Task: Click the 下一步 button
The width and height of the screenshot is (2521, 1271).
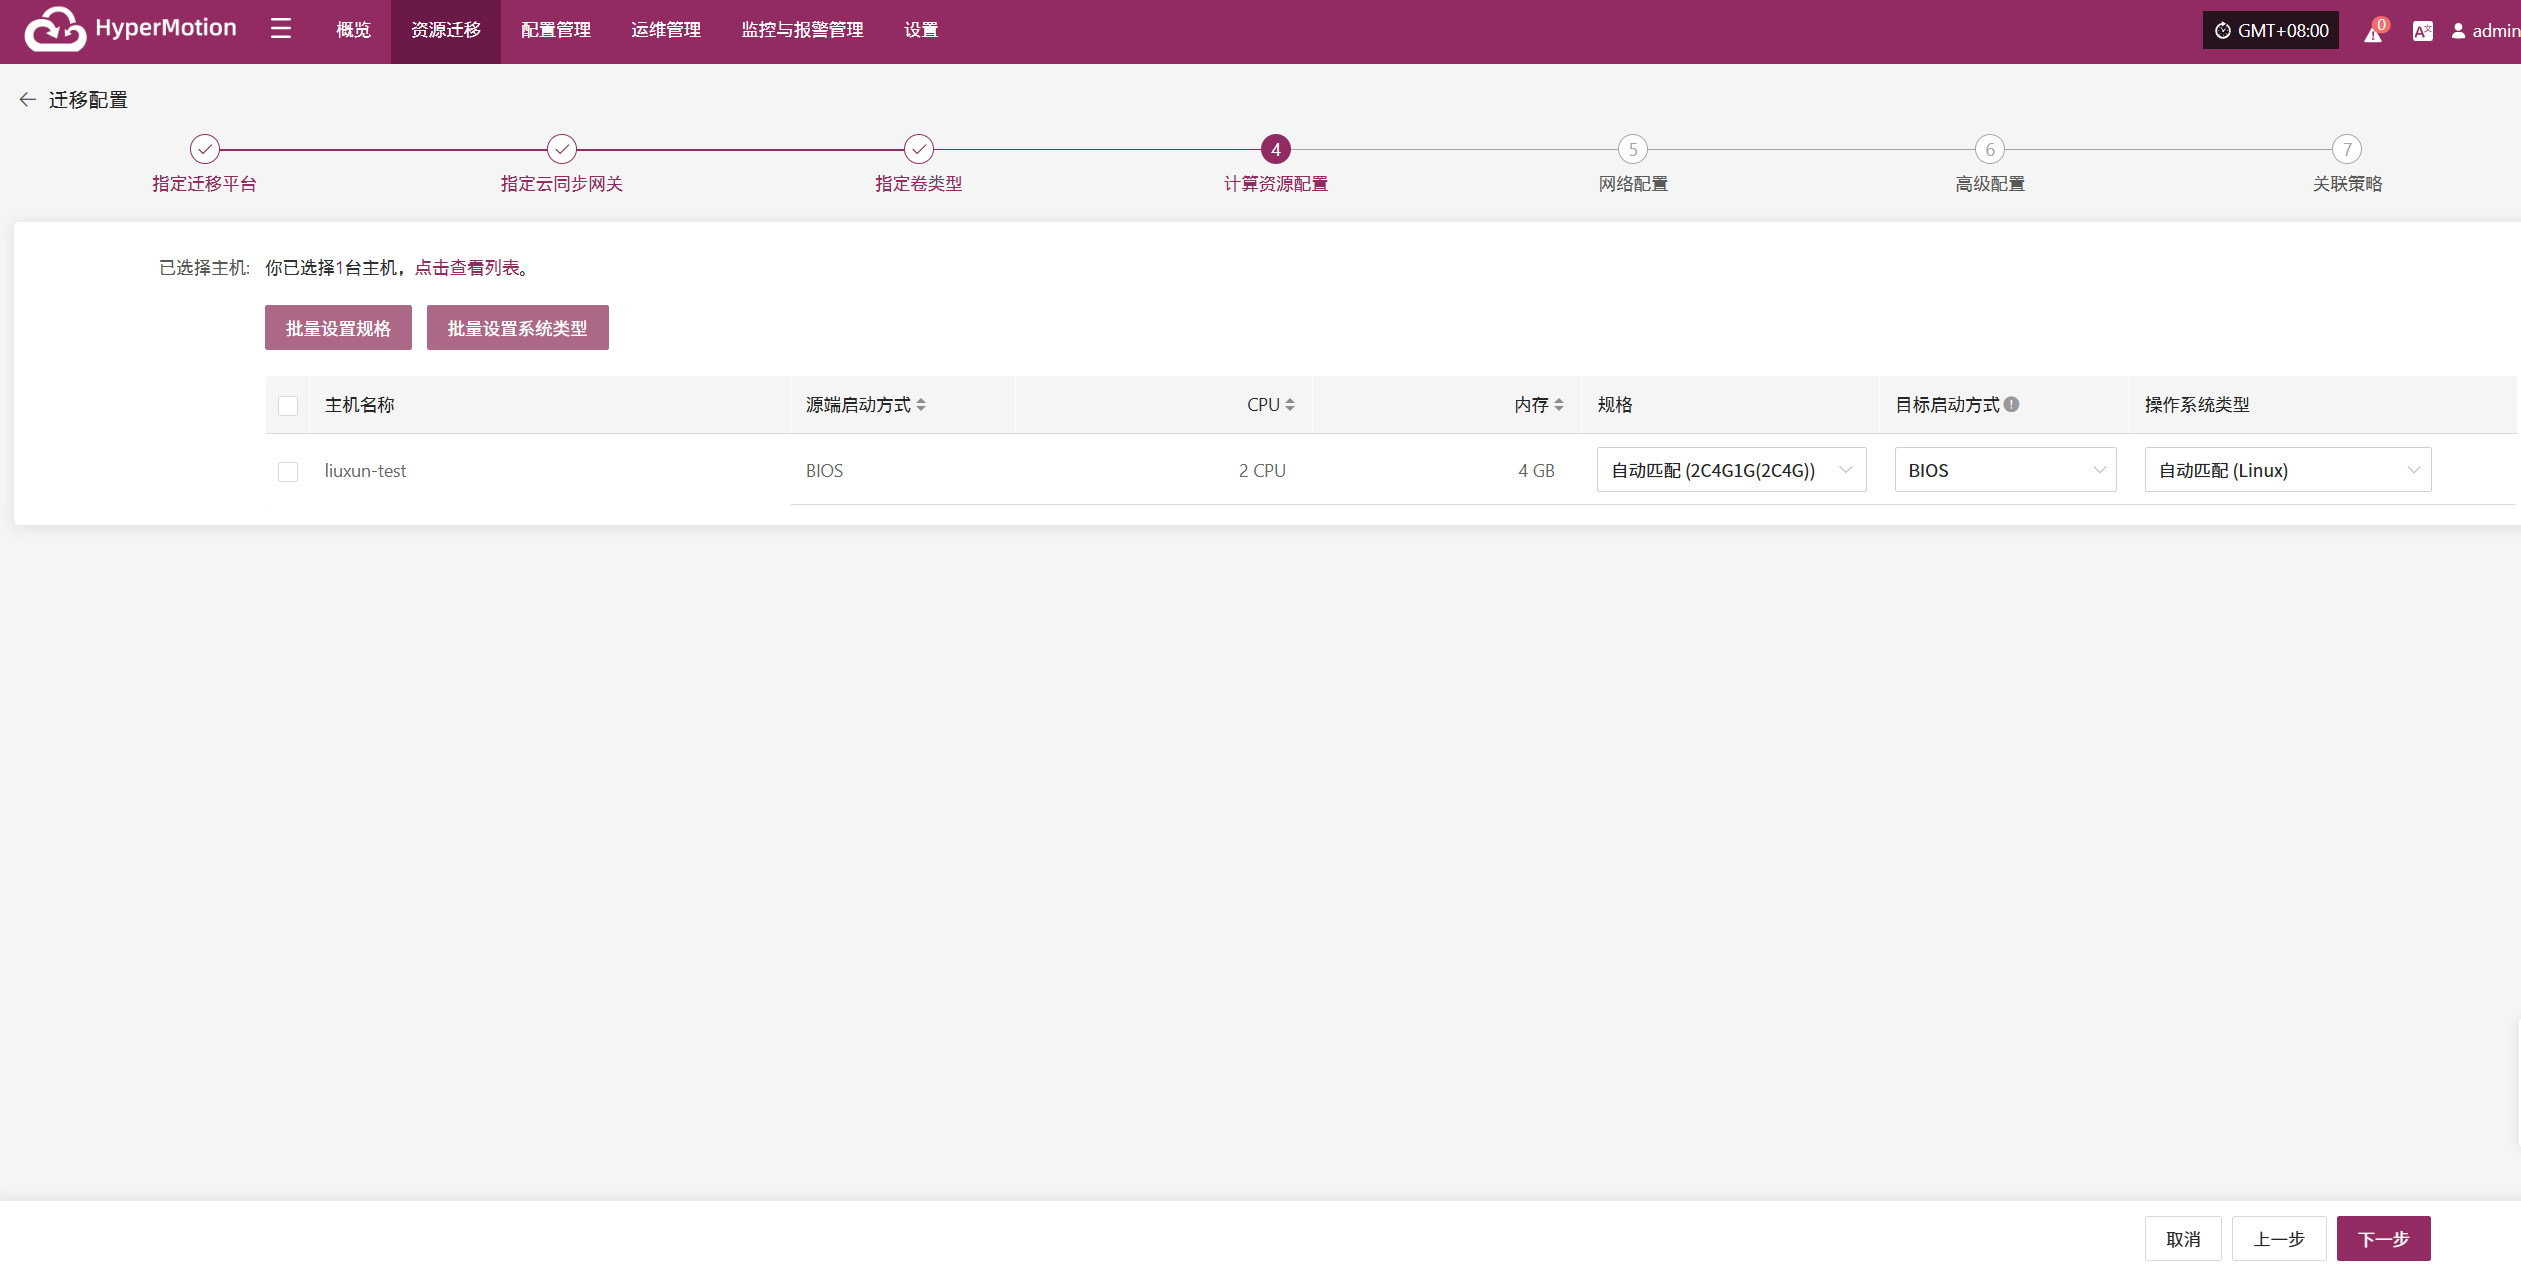Action: [x=2384, y=1239]
